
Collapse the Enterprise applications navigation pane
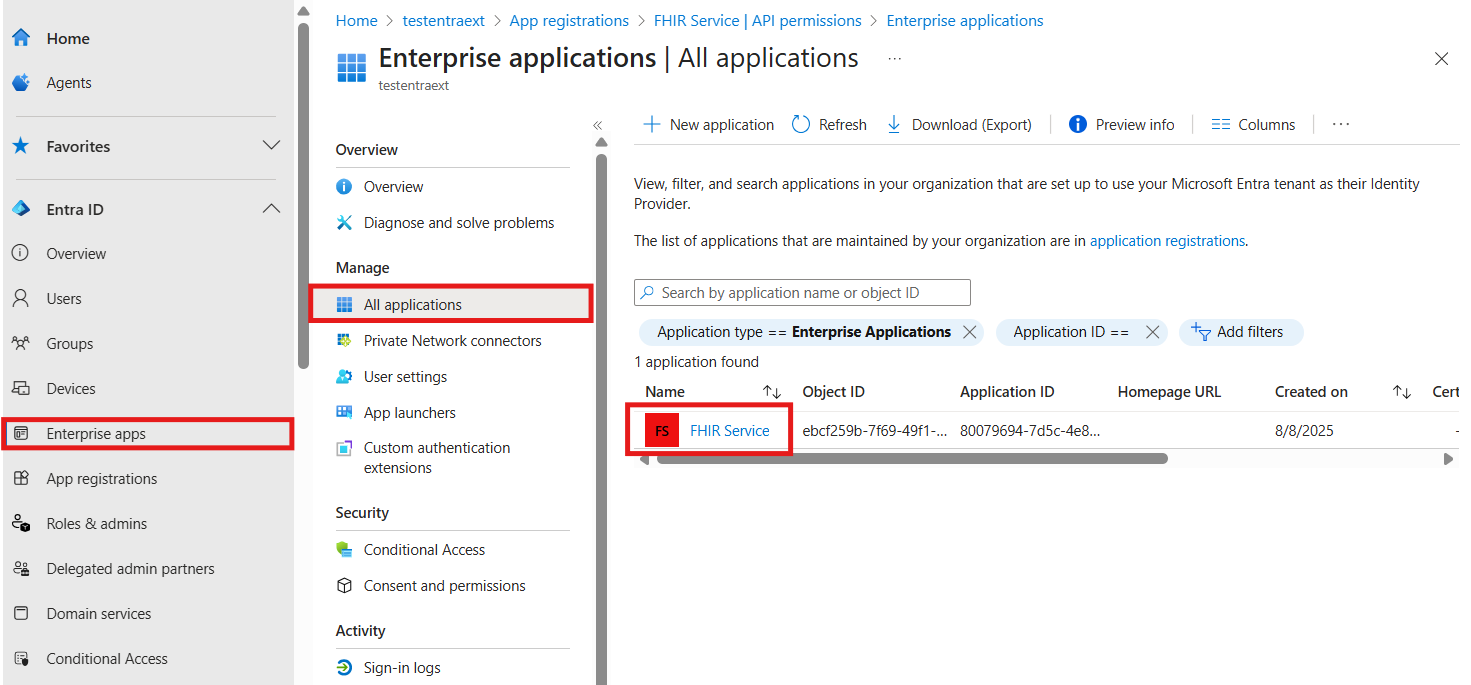pyautogui.click(x=597, y=125)
